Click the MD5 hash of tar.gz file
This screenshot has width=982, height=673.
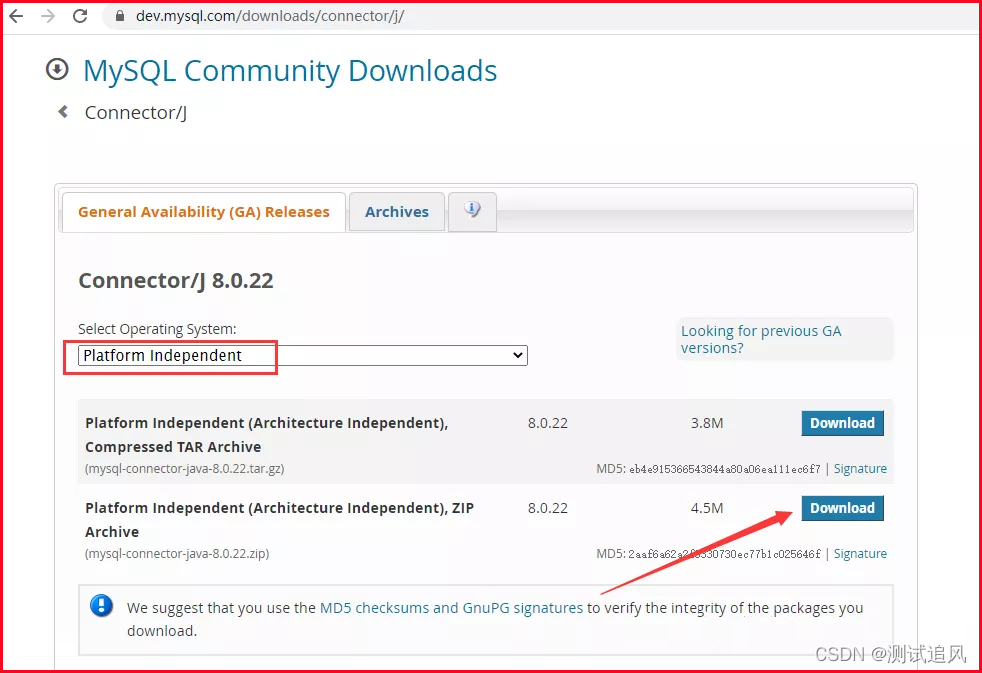(725, 469)
